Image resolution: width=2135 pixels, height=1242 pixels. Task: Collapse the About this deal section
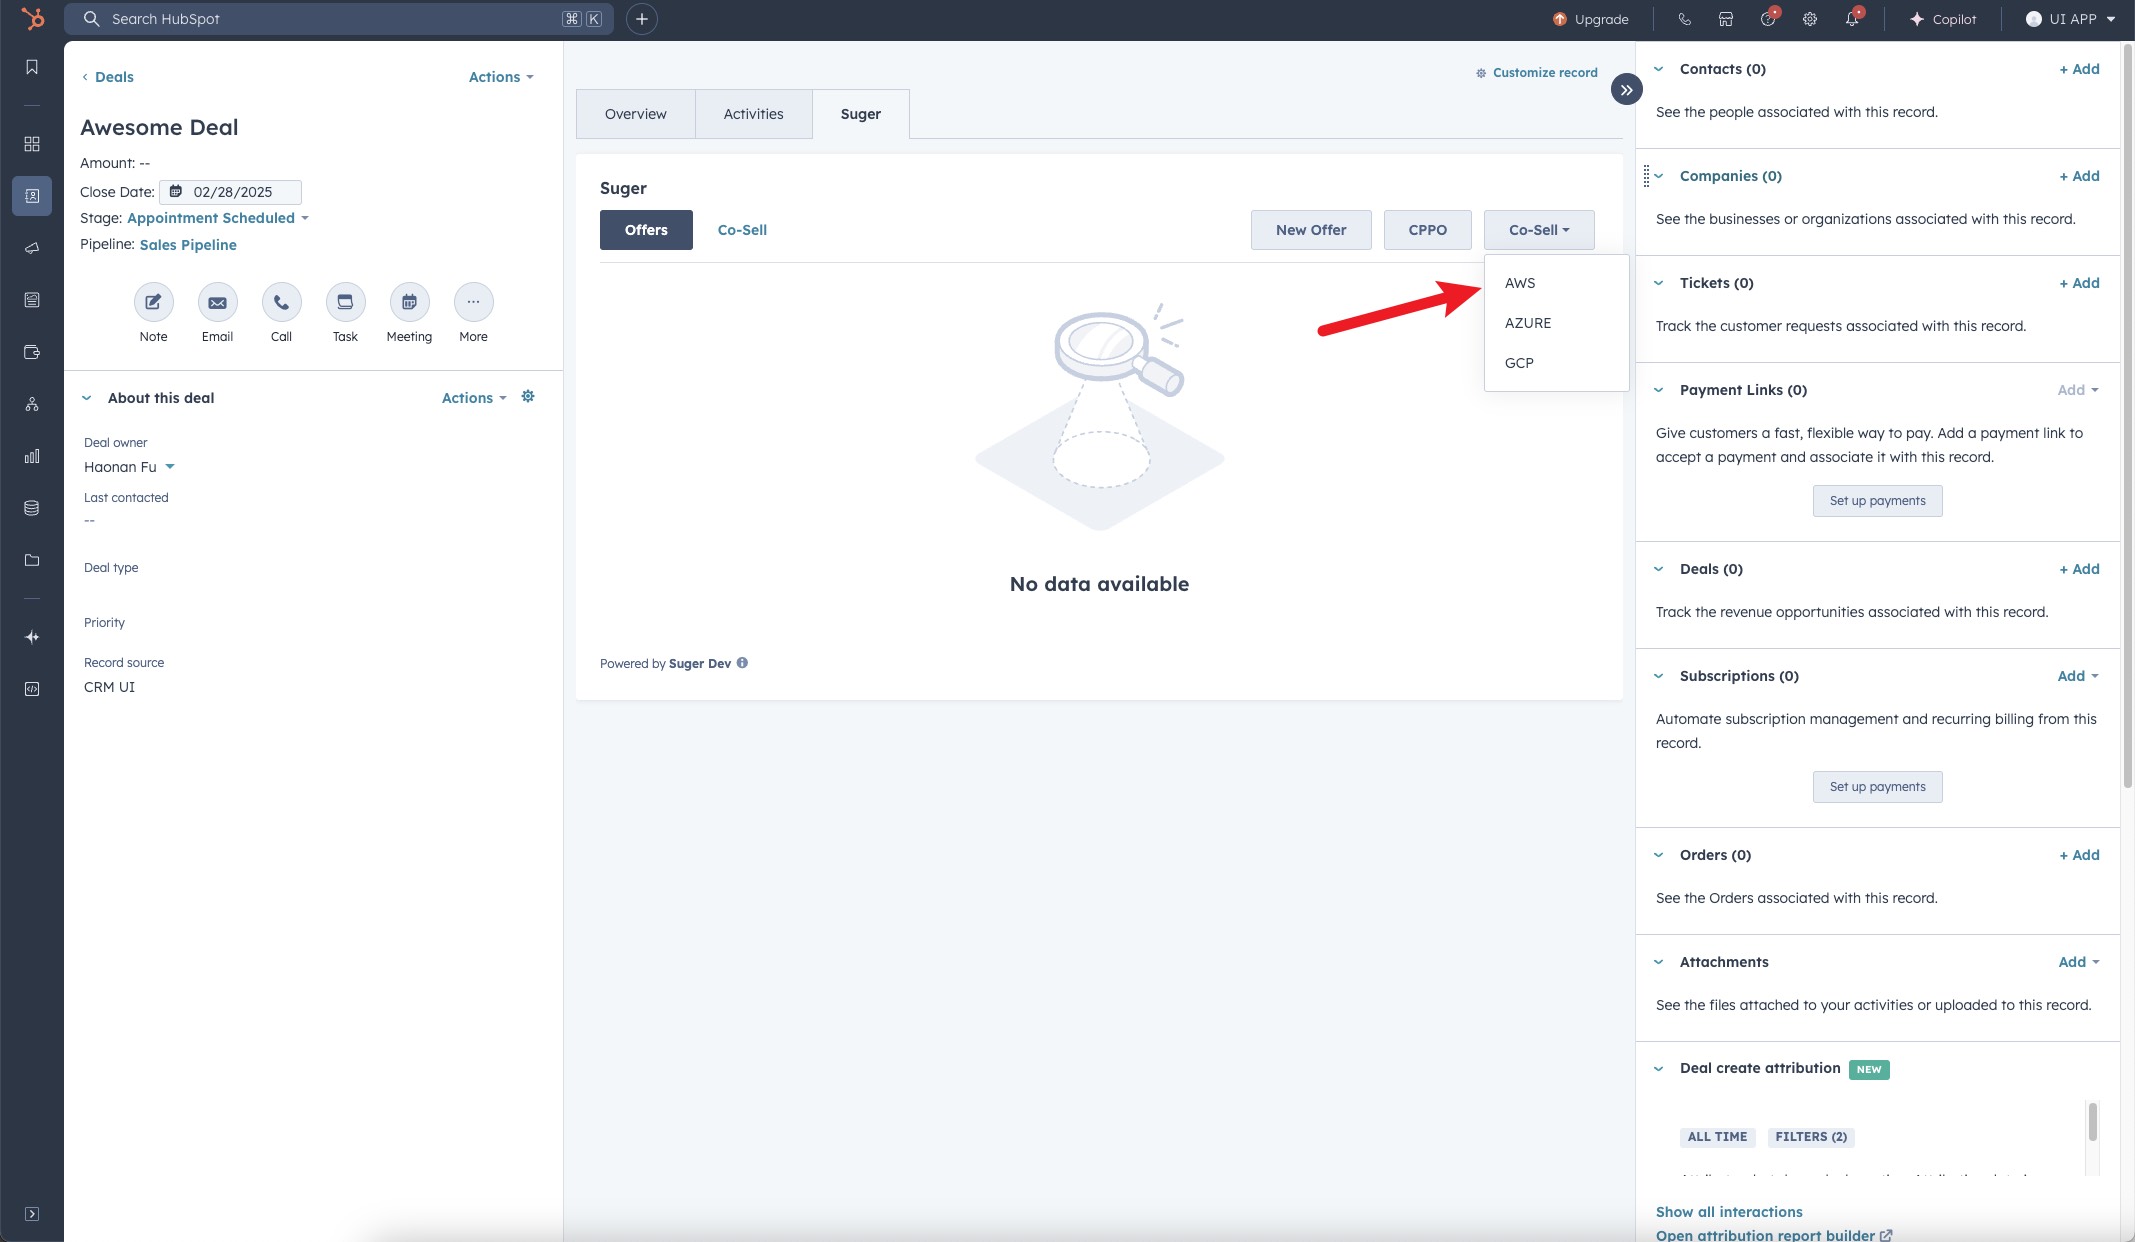(87, 398)
